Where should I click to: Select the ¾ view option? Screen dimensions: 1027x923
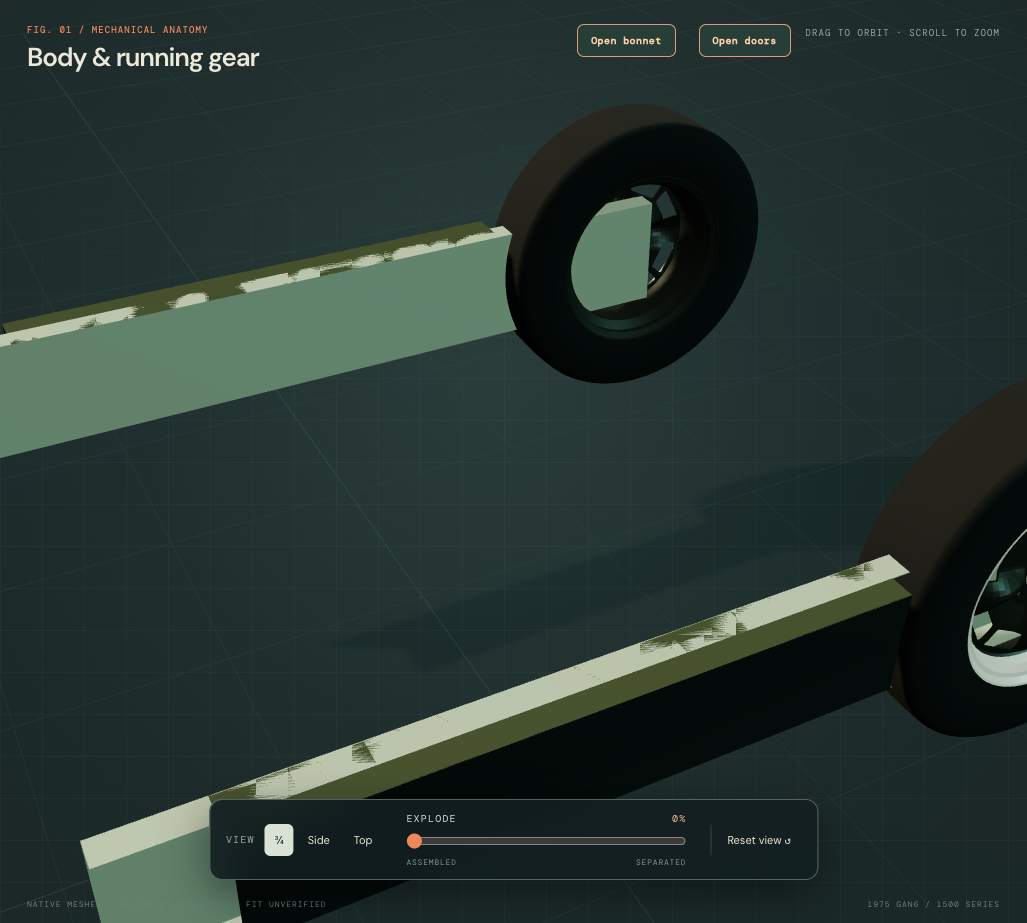pyautogui.click(x=279, y=840)
